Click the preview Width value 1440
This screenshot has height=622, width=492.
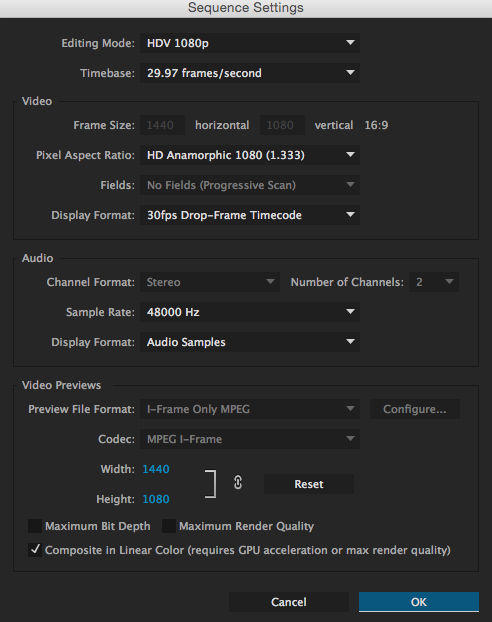[156, 469]
